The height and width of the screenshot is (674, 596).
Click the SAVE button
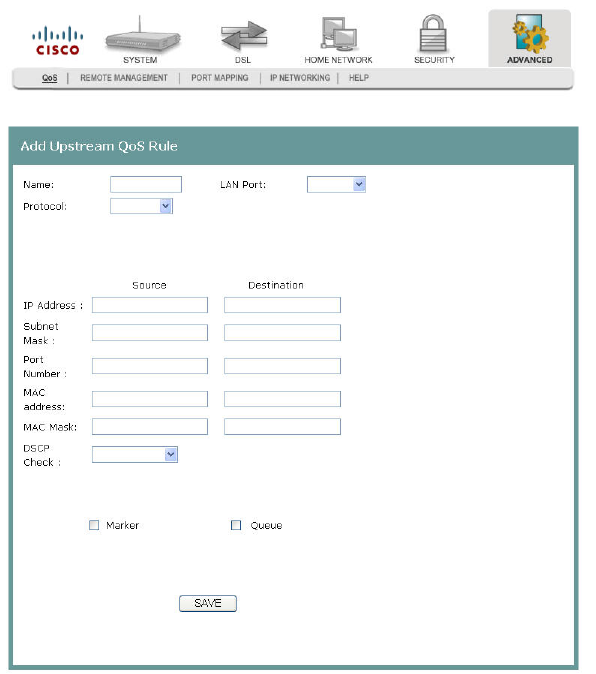[208, 603]
